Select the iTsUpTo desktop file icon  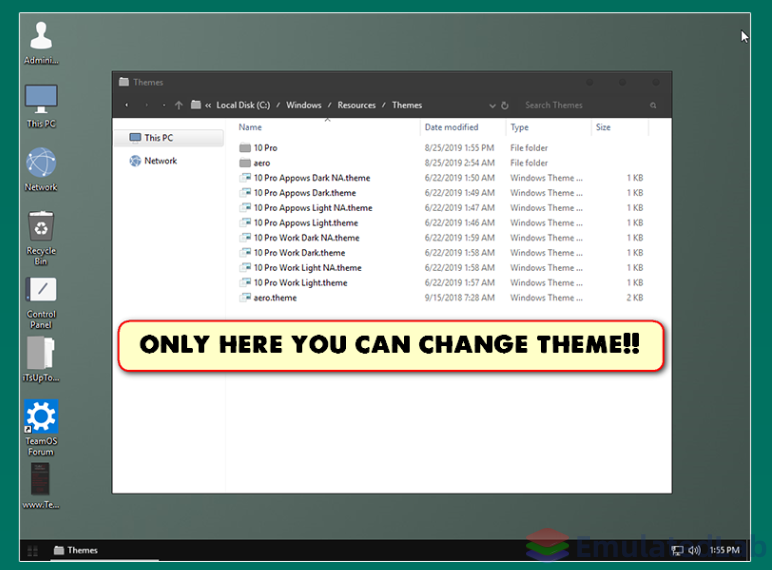coord(41,359)
